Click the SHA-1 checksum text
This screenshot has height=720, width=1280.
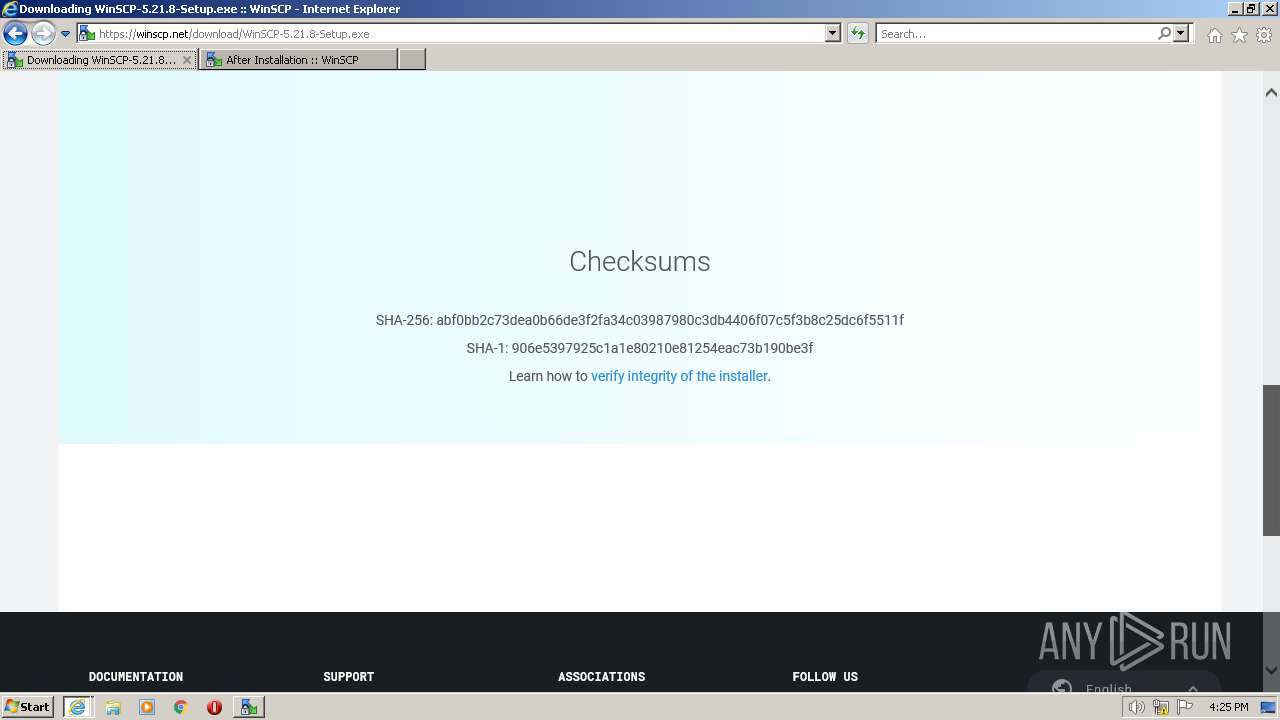tap(640, 348)
